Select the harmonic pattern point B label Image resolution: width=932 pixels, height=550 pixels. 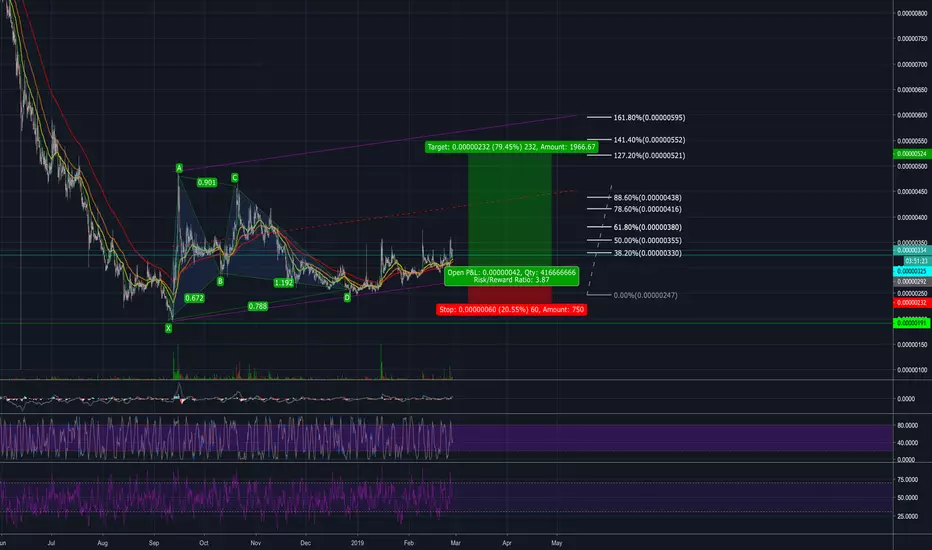pos(221,281)
